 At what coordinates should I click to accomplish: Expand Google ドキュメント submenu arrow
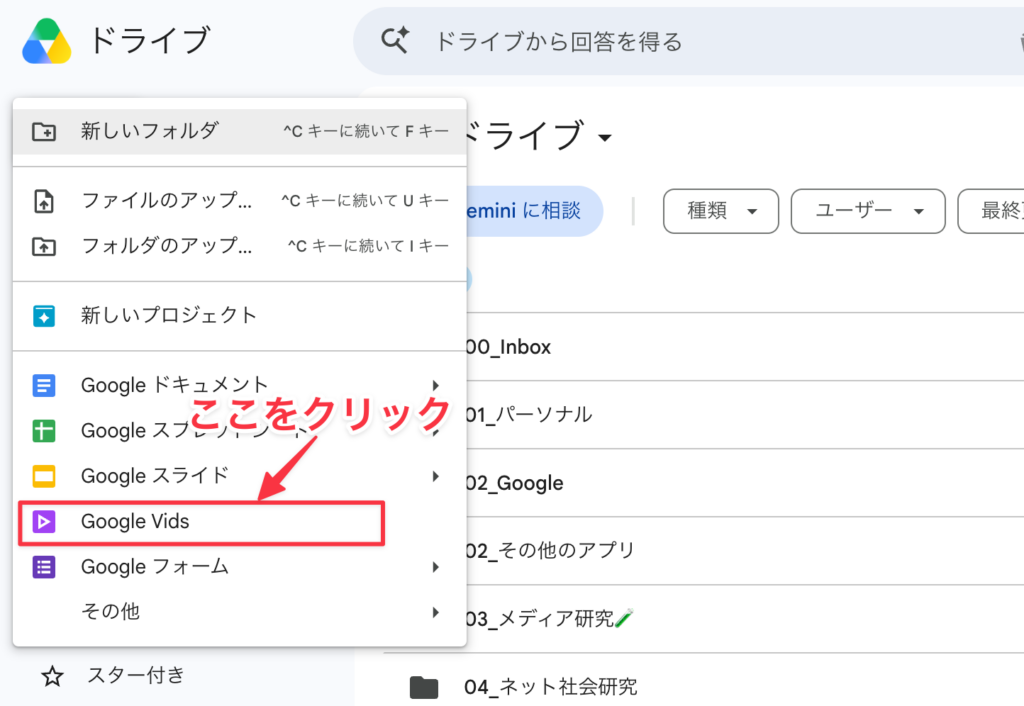click(436, 385)
